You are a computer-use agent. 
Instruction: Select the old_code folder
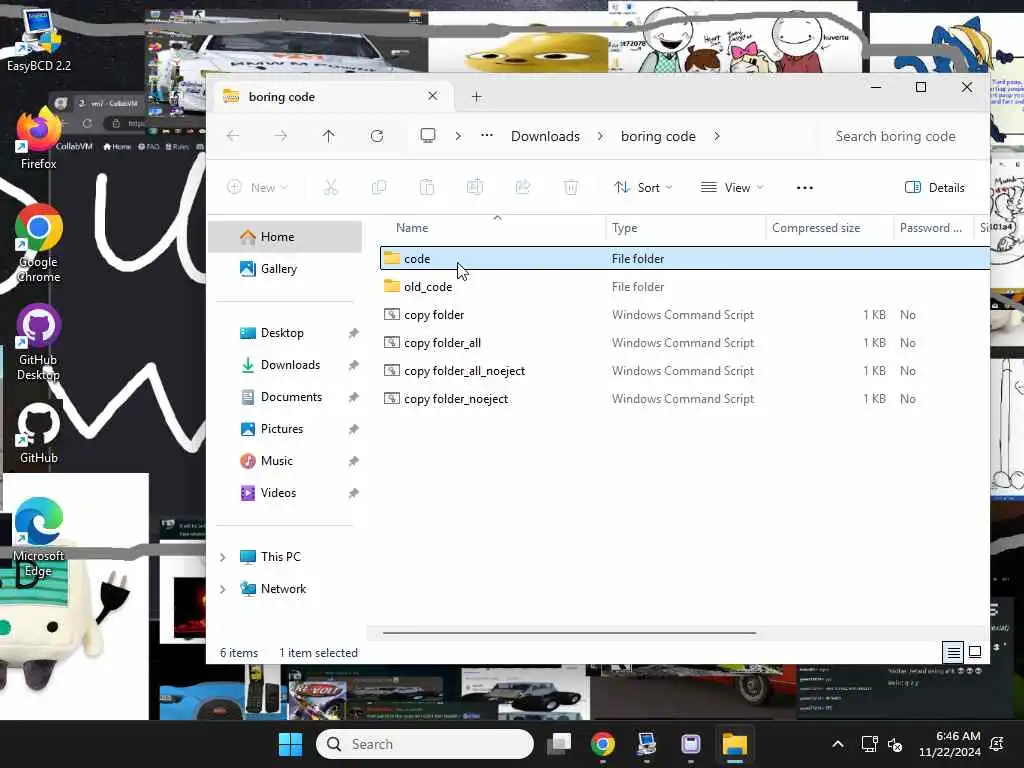tap(684, 287)
